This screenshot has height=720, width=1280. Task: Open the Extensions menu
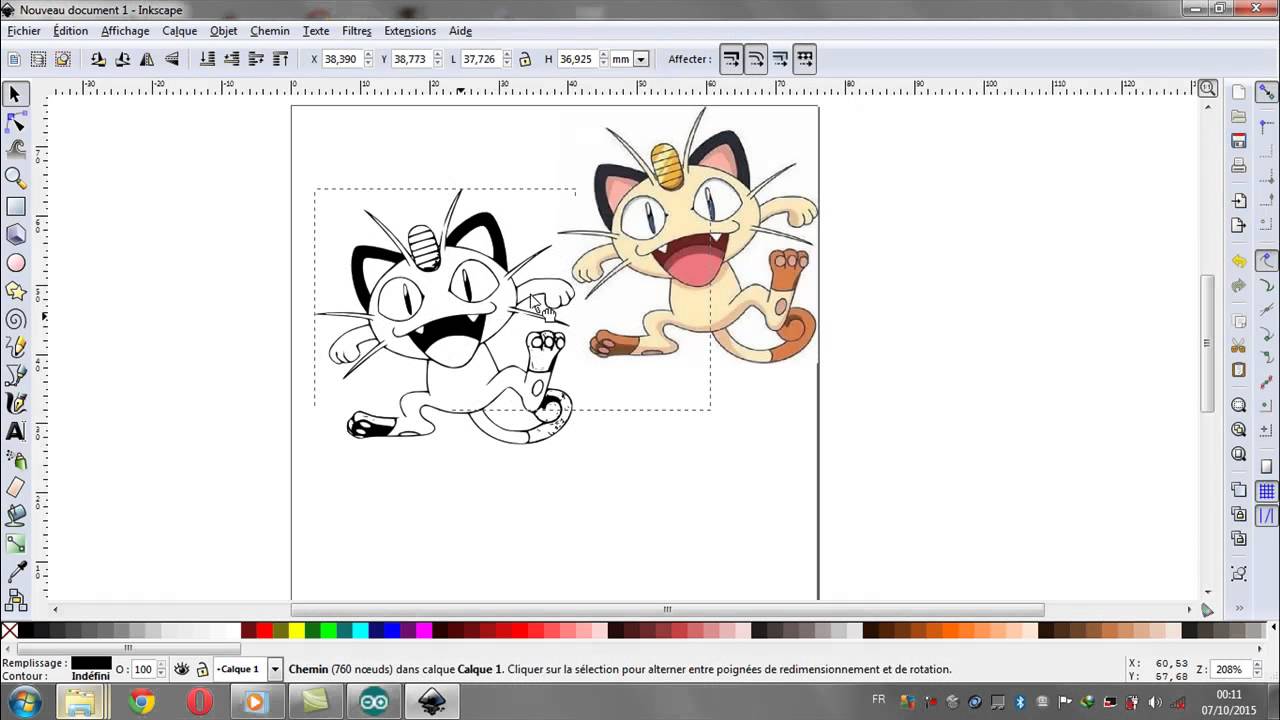(x=410, y=31)
